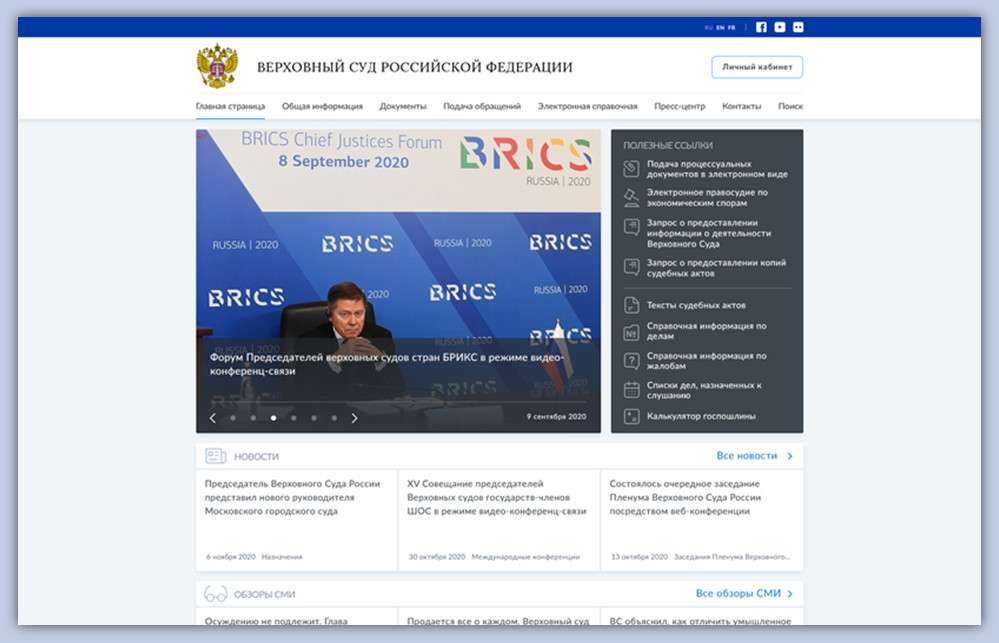This screenshot has width=999, height=643.
Task: Open Электронная справочная menu
Action: coord(587,106)
